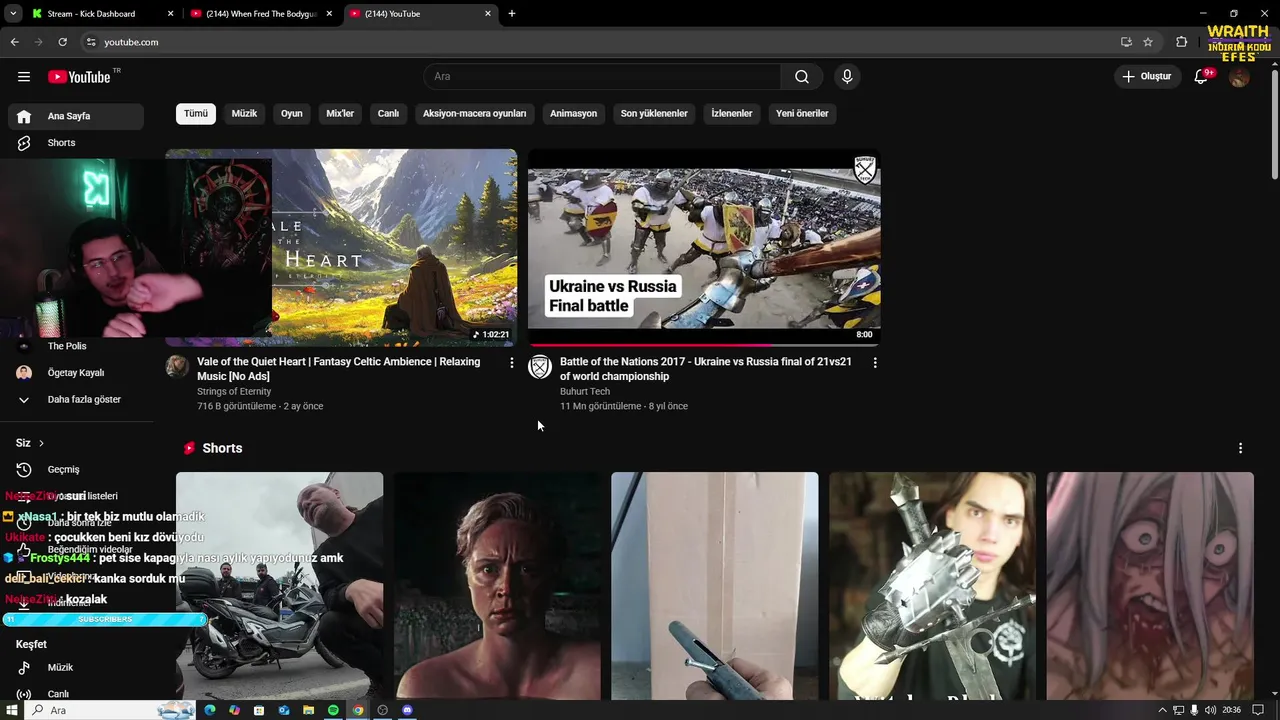Image resolution: width=1280 pixels, height=720 pixels.
Task: Open the notifications bell
Action: coord(1202,77)
